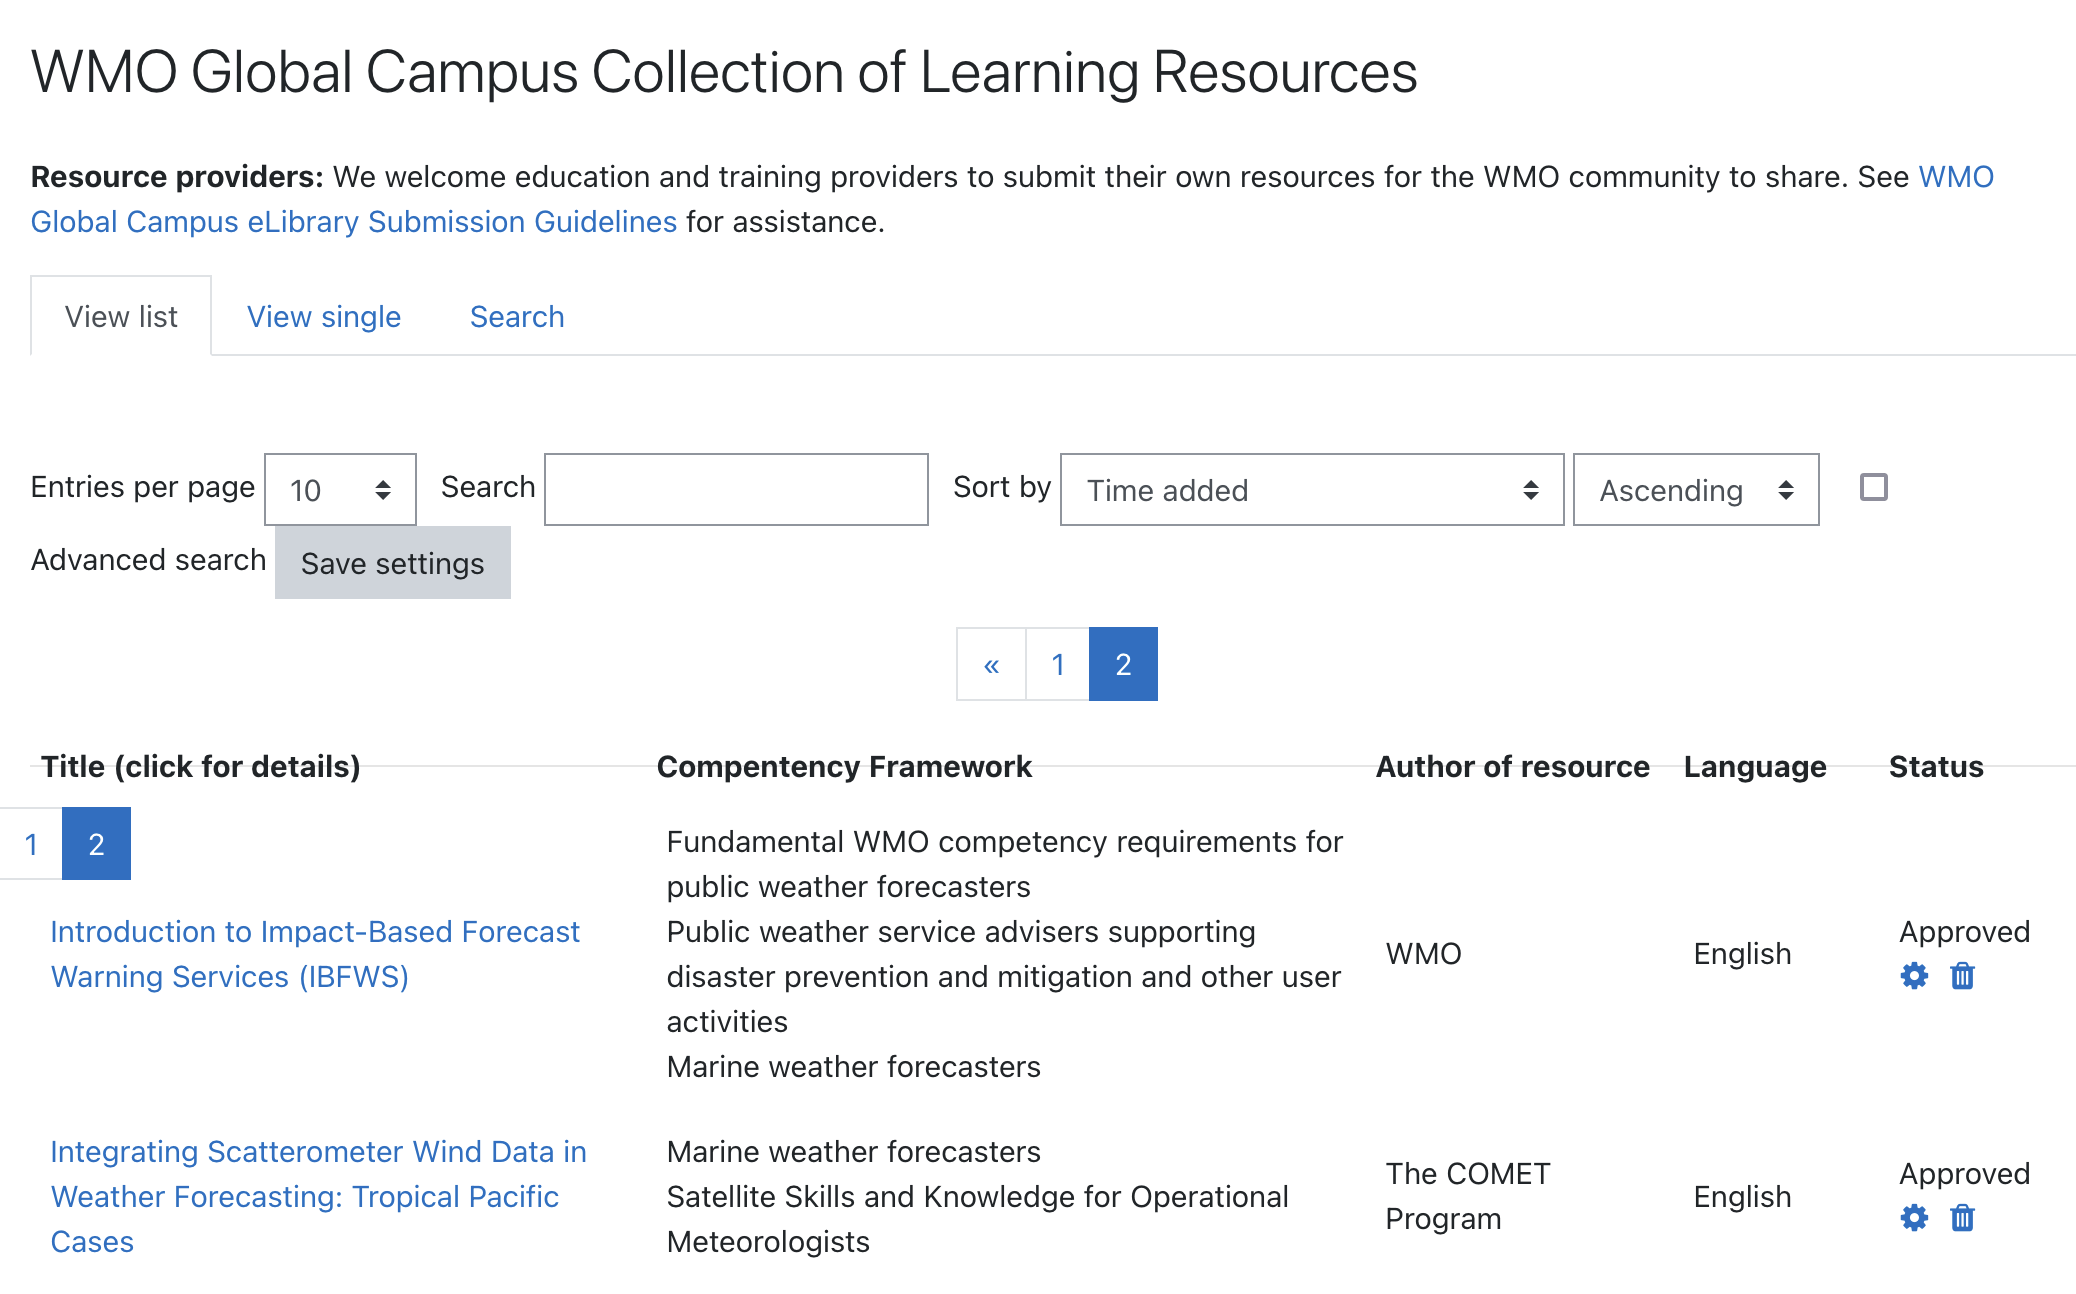Screen dimensions: 2076x1294
Task: Go to page 1 in table pagination
Action: click(x=31, y=844)
